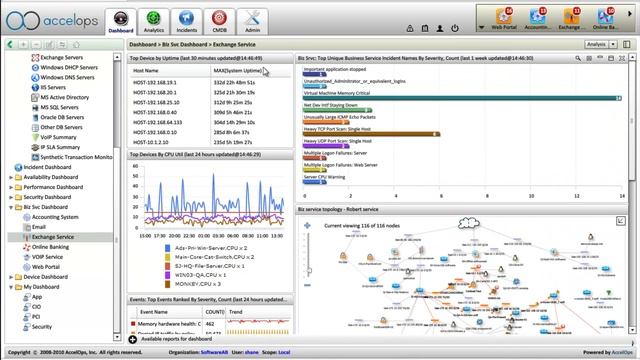Open the Accounting service shortcut icon

pyautogui.click(x=538, y=19)
